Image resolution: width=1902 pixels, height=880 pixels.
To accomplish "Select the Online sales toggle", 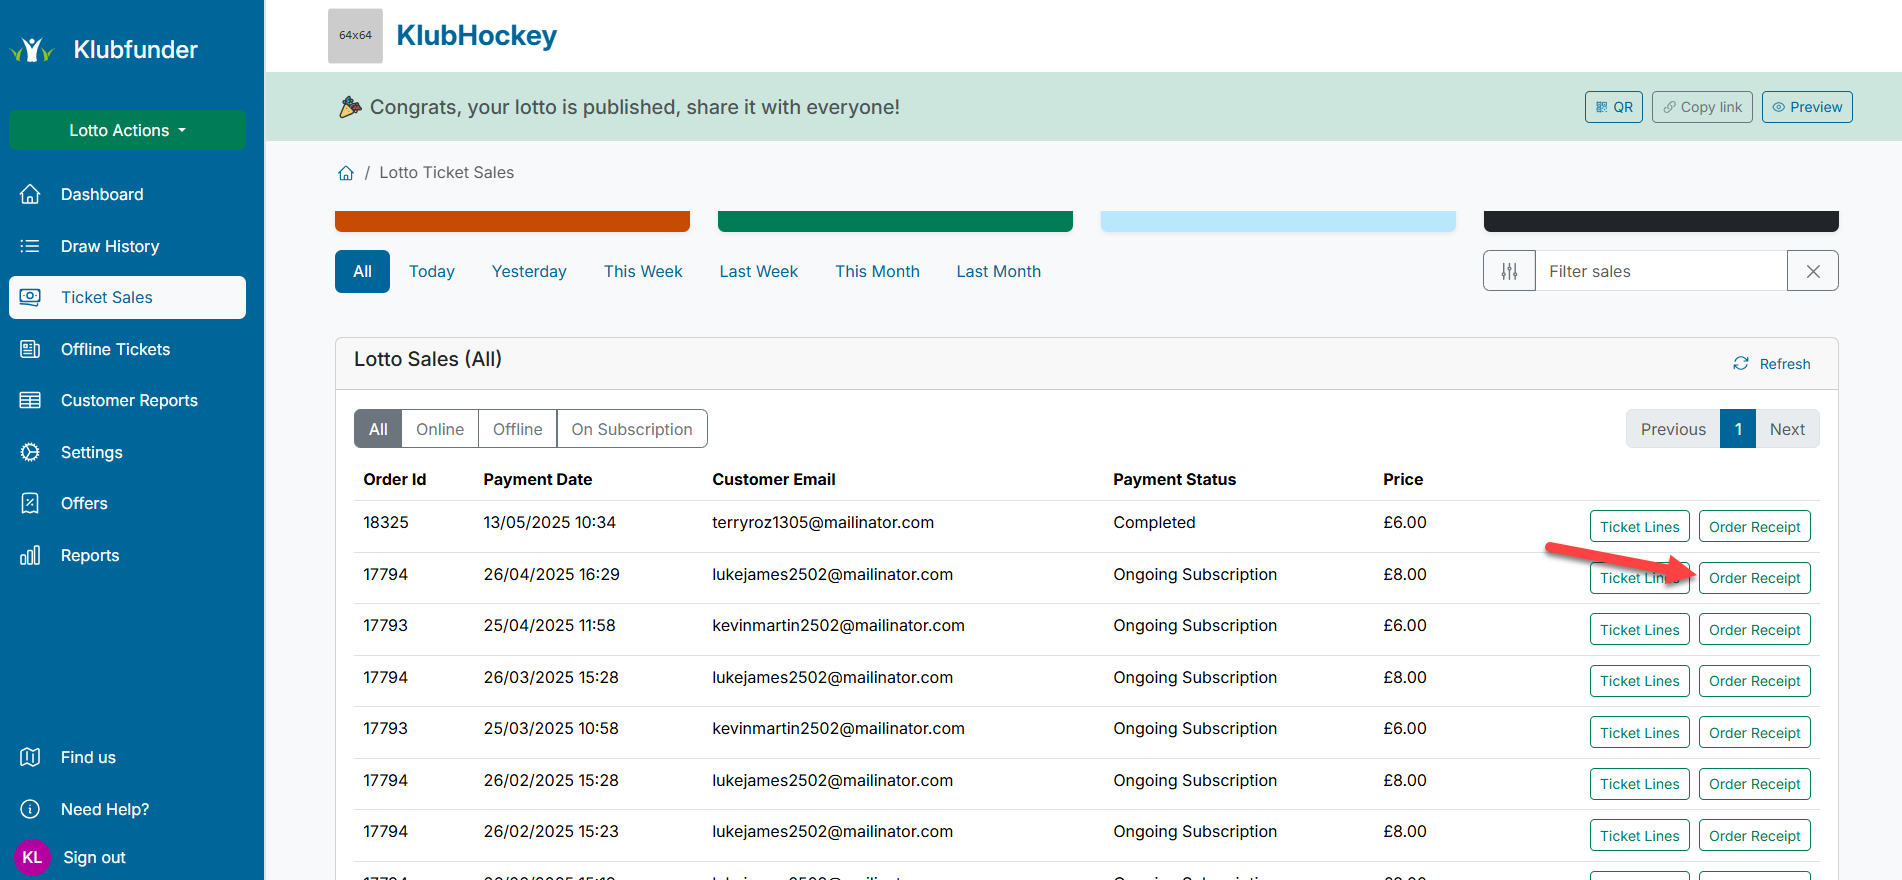I will pos(439,429).
